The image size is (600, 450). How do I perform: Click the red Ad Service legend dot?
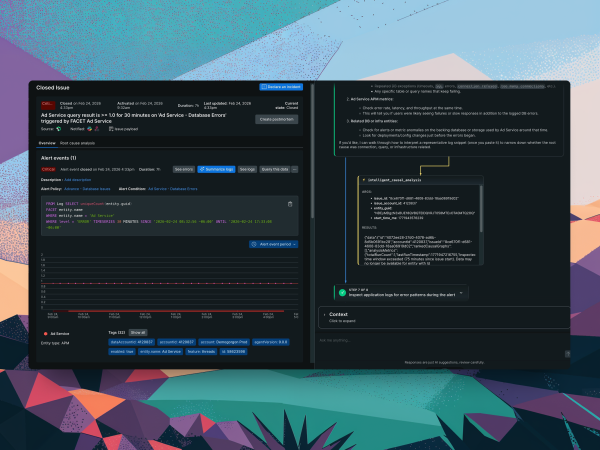coord(46,334)
